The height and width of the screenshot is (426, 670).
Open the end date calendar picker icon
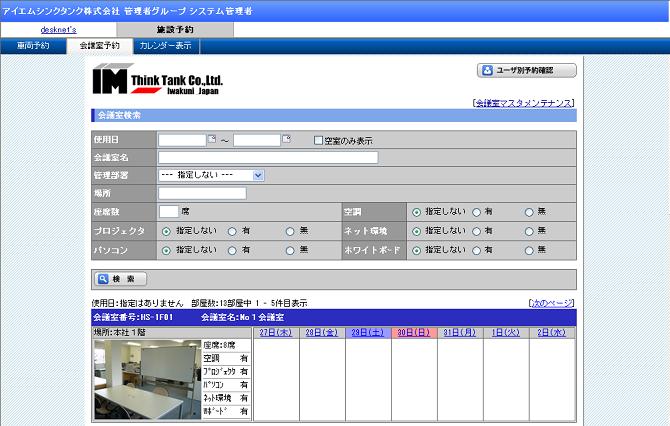(x=286, y=139)
